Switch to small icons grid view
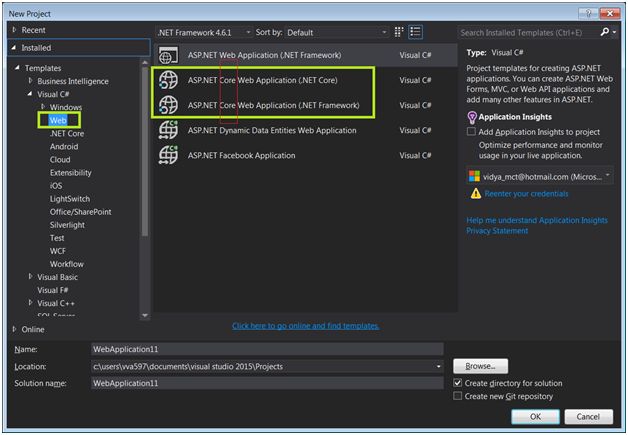This screenshot has width=628, height=435. pos(399,32)
